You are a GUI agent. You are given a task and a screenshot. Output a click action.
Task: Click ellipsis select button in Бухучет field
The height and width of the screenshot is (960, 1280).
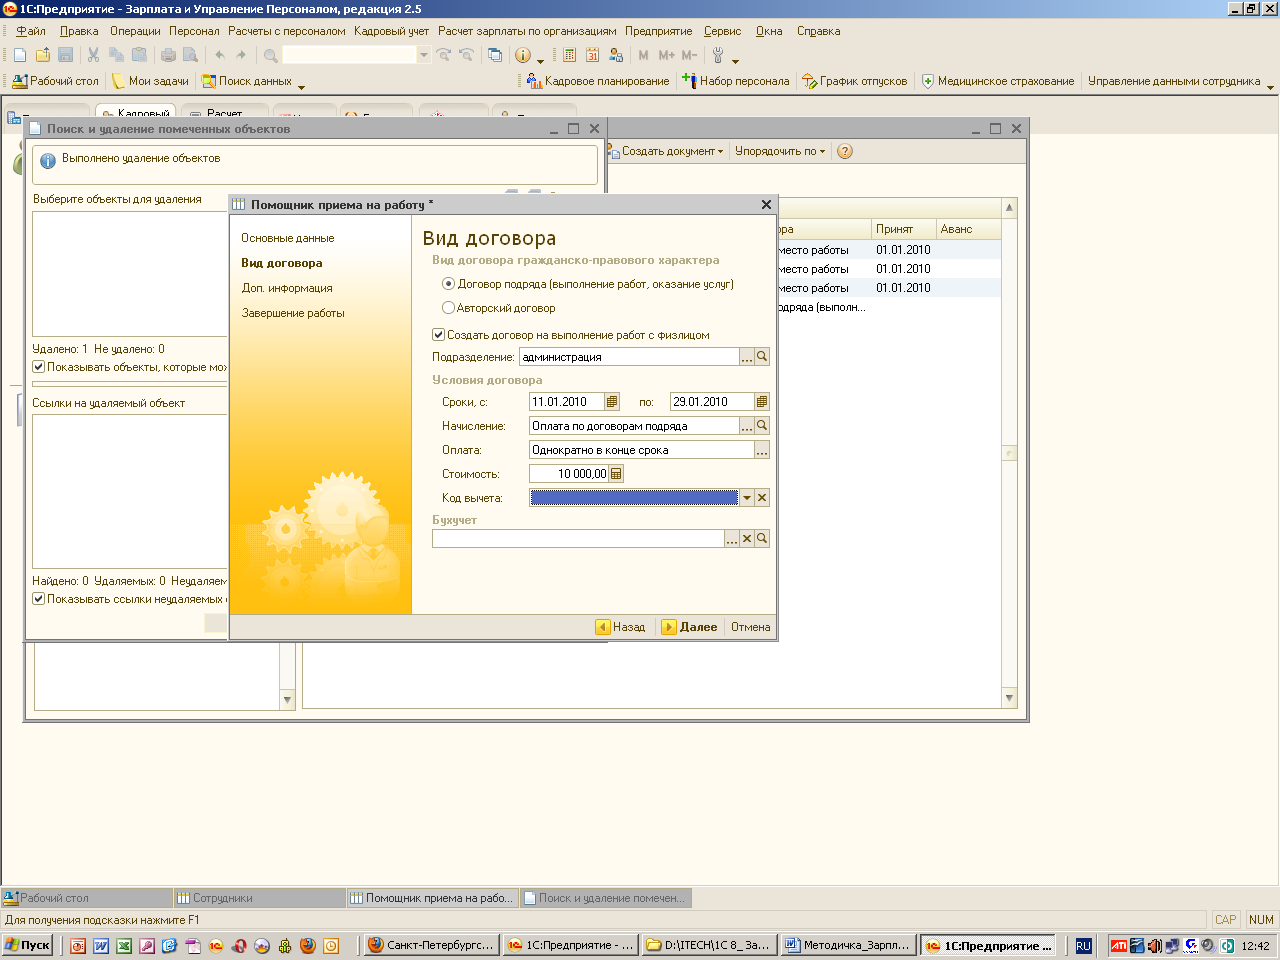[732, 539]
